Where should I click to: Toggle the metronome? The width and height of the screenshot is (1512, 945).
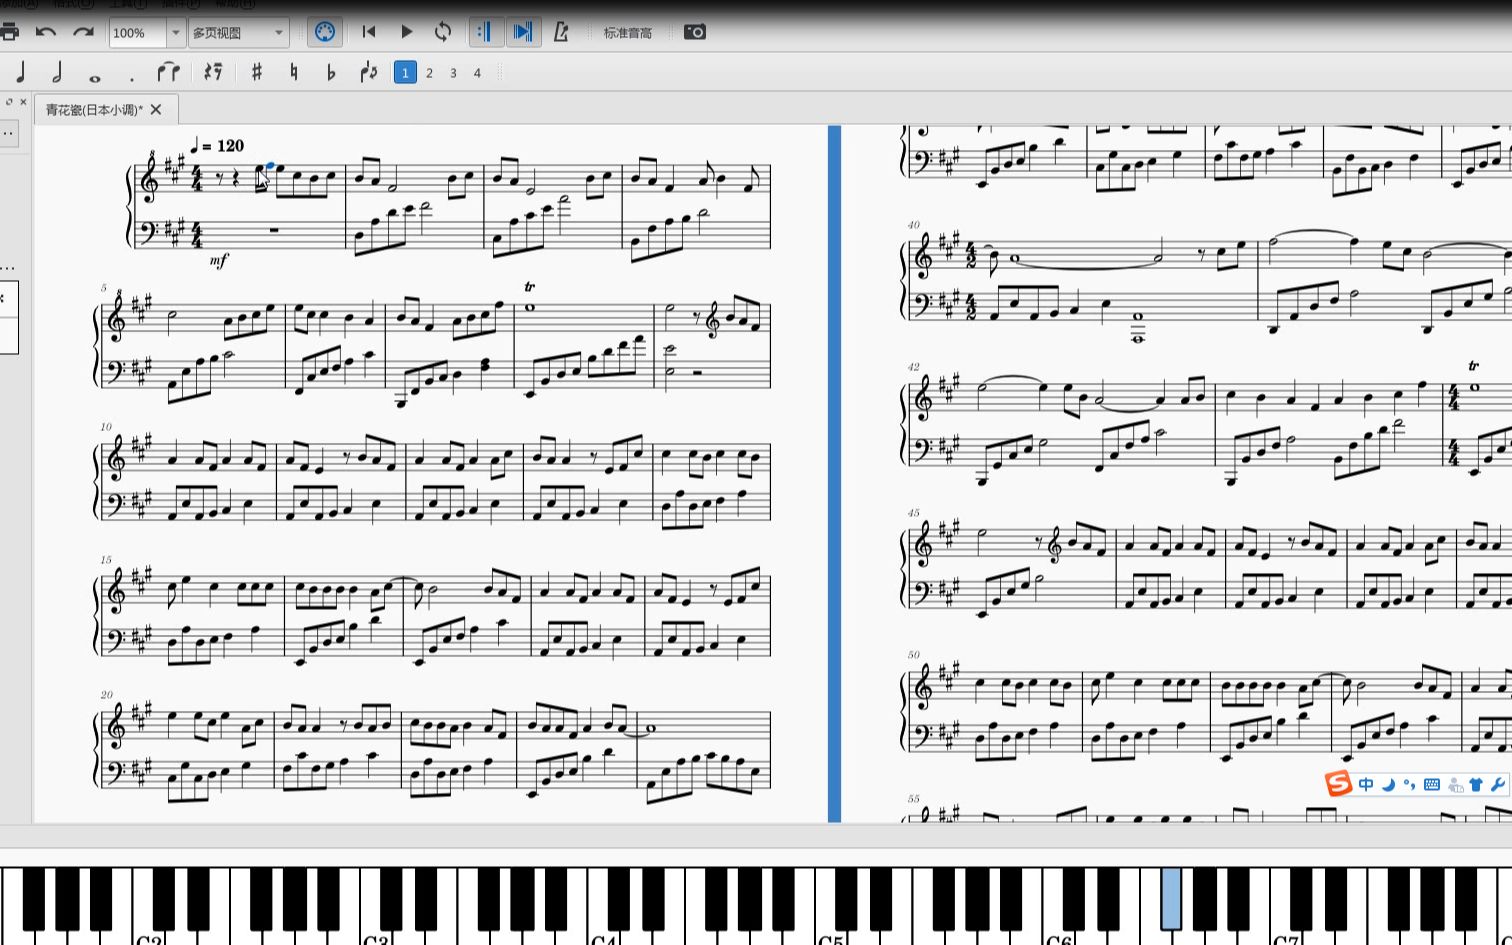coord(561,32)
